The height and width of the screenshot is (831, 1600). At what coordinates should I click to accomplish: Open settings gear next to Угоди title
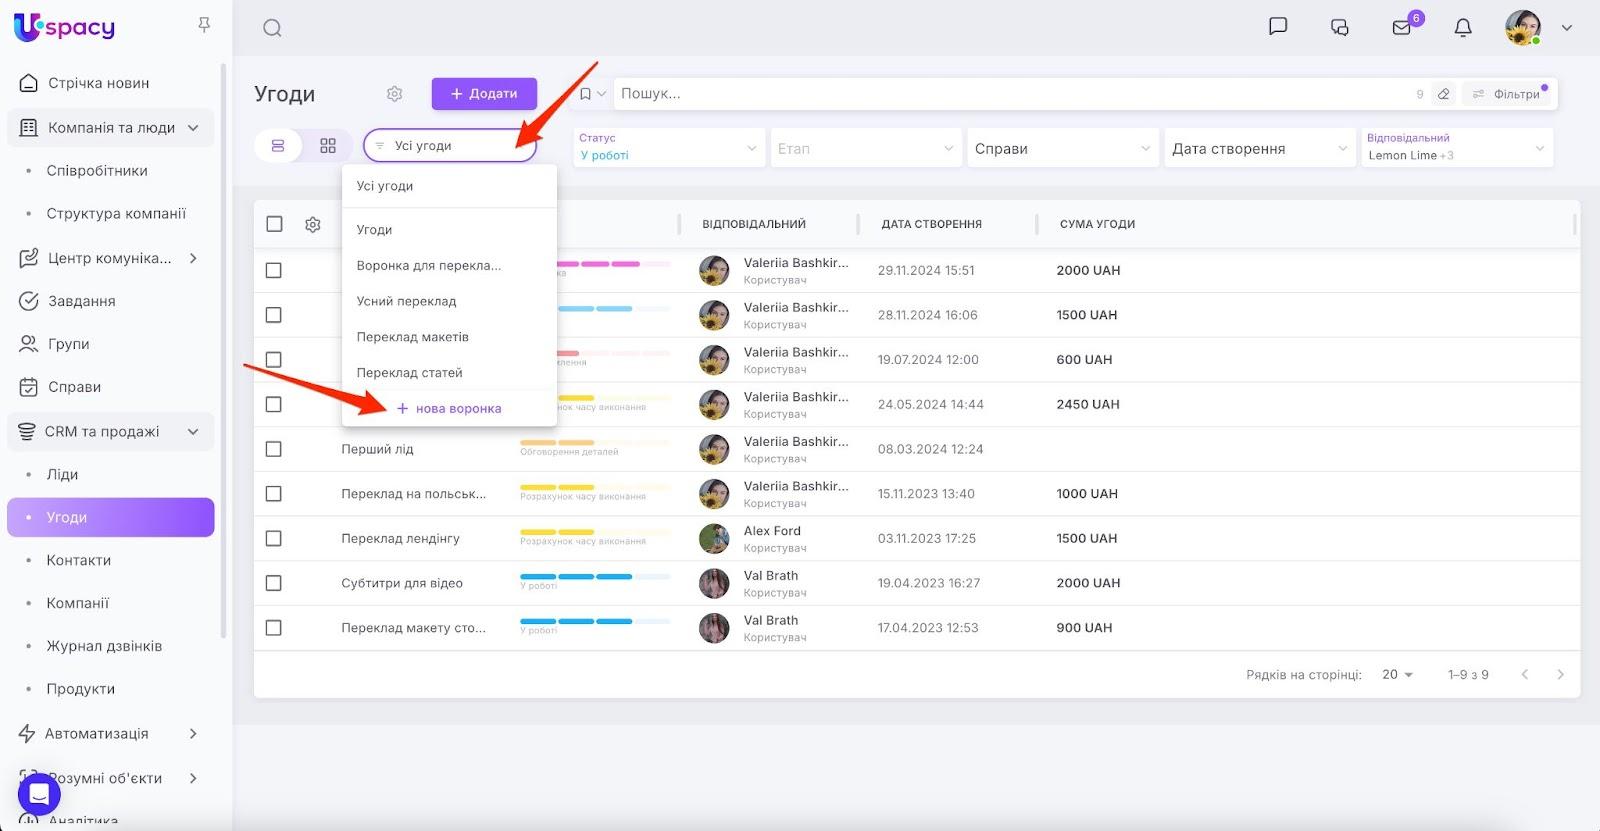point(394,94)
